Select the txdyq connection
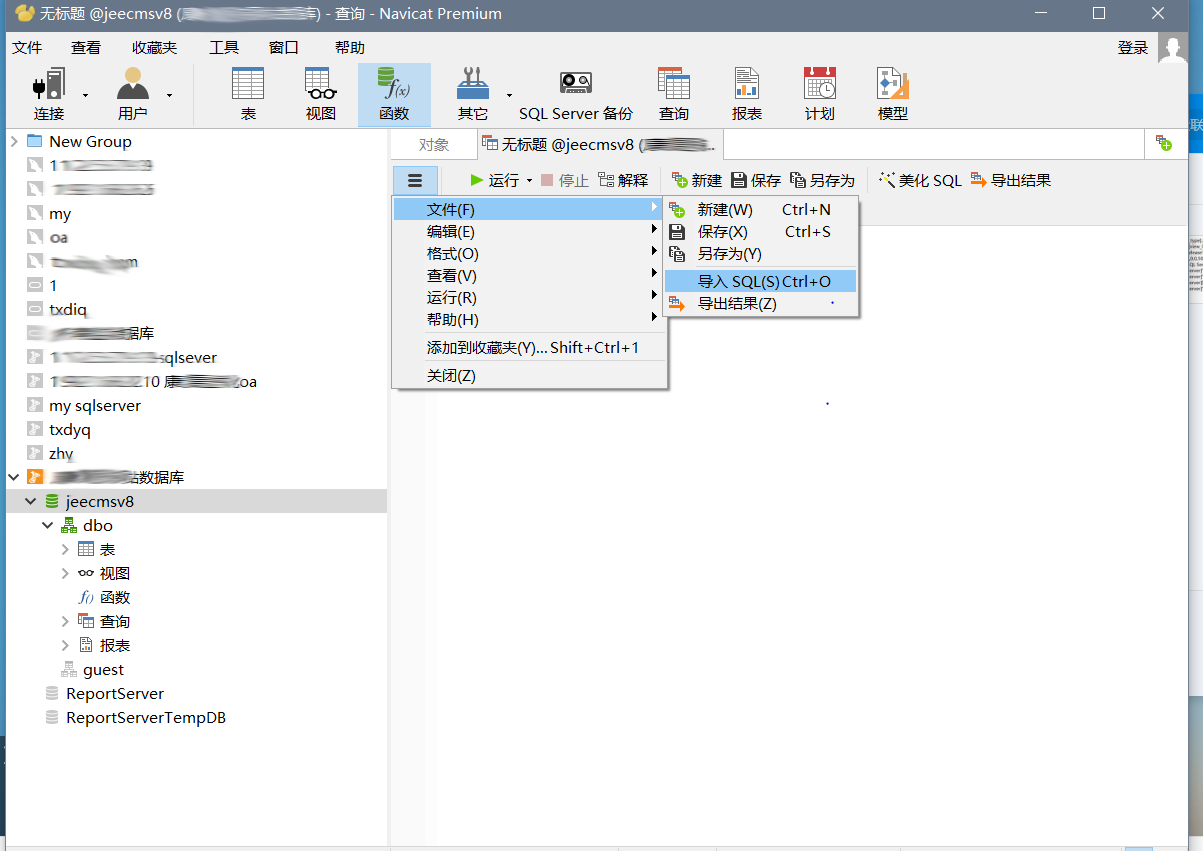Viewport: 1203px width, 851px height. [x=70, y=429]
